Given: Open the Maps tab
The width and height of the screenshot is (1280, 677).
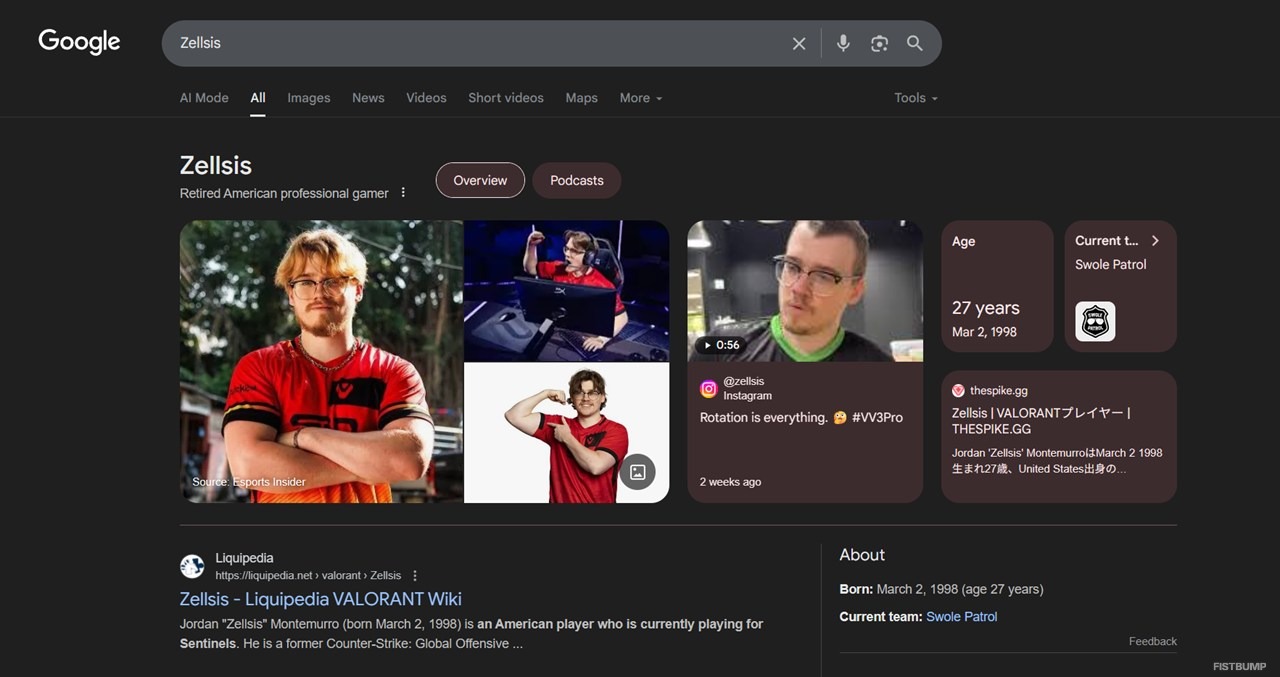Looking at the screenshot, I should (x=581, y=98).
